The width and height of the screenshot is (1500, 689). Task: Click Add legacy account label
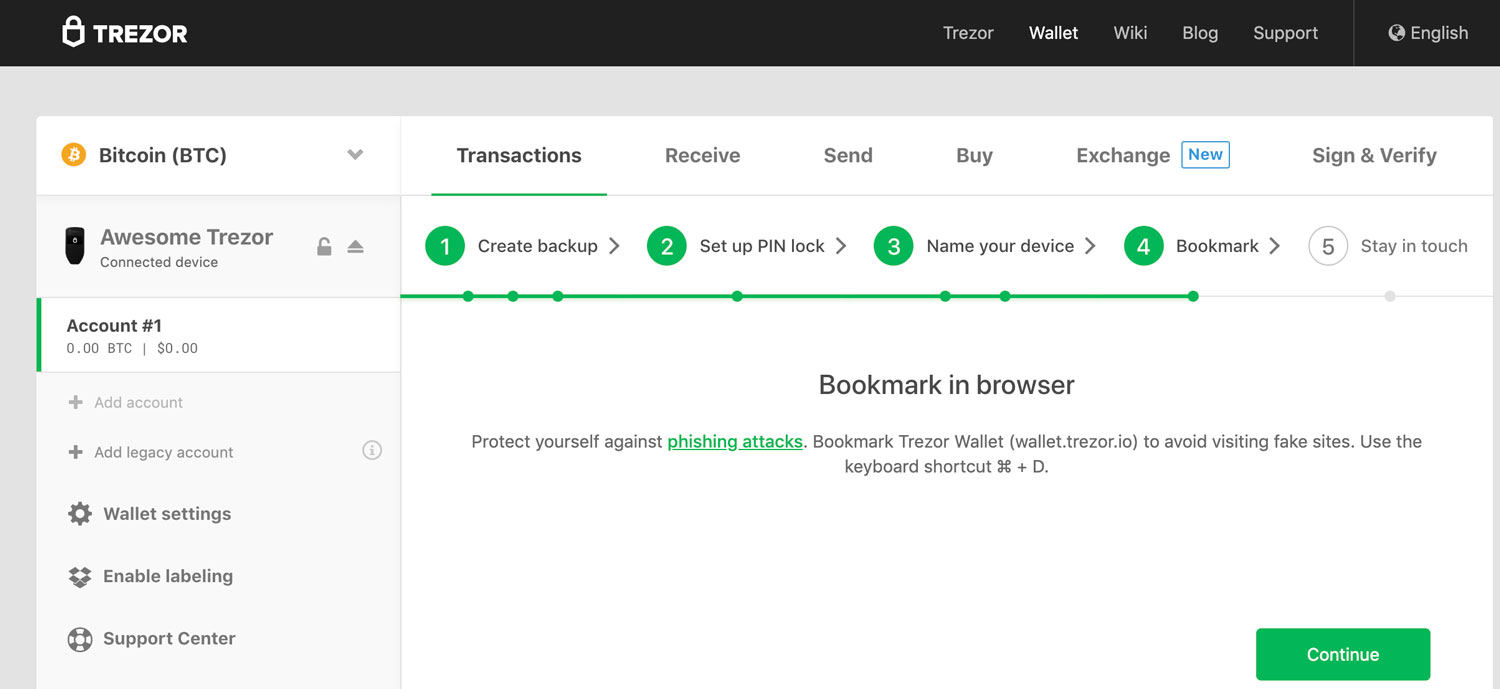click(x=164, y=452)
